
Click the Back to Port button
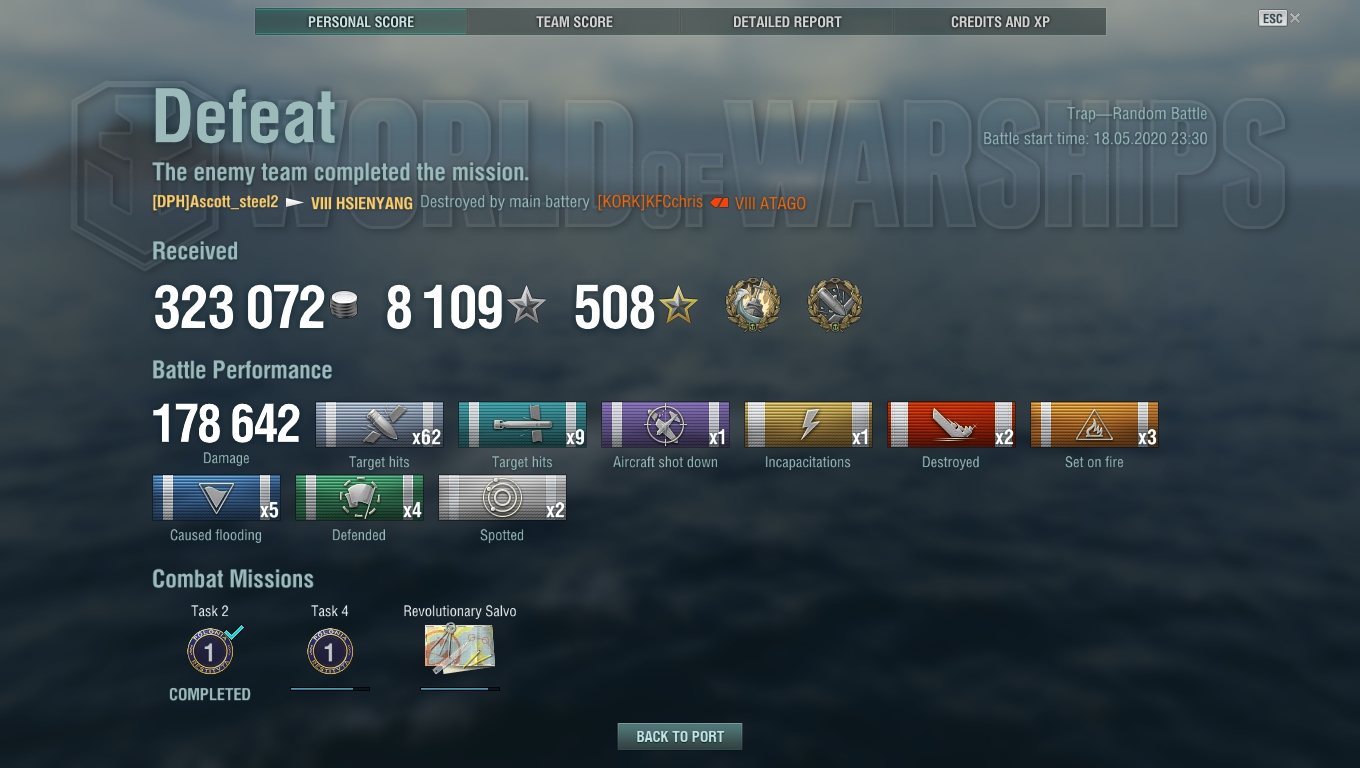pos(680,736)
